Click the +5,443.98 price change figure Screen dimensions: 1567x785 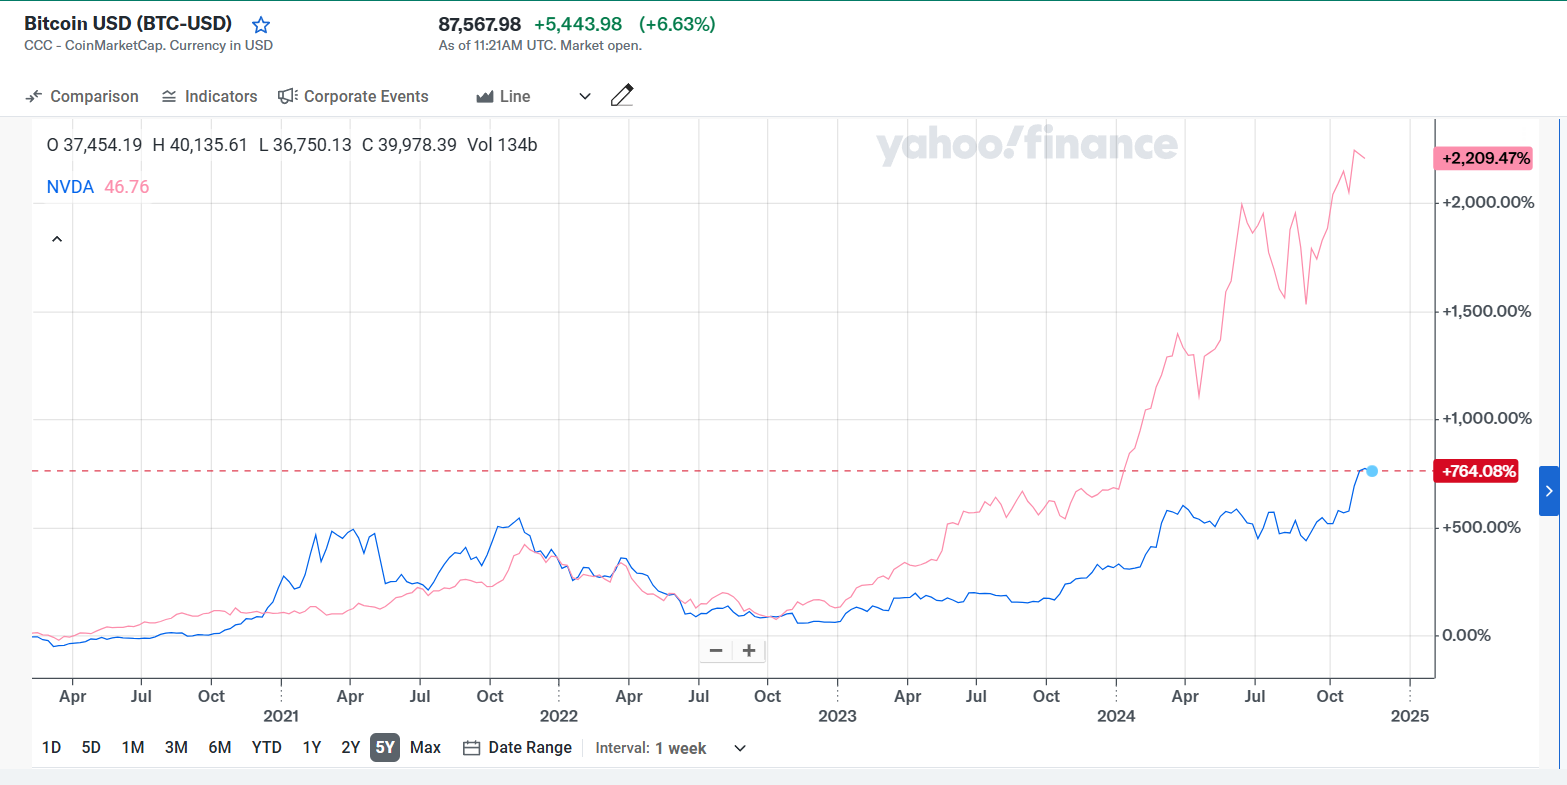[x=578, y=24]
